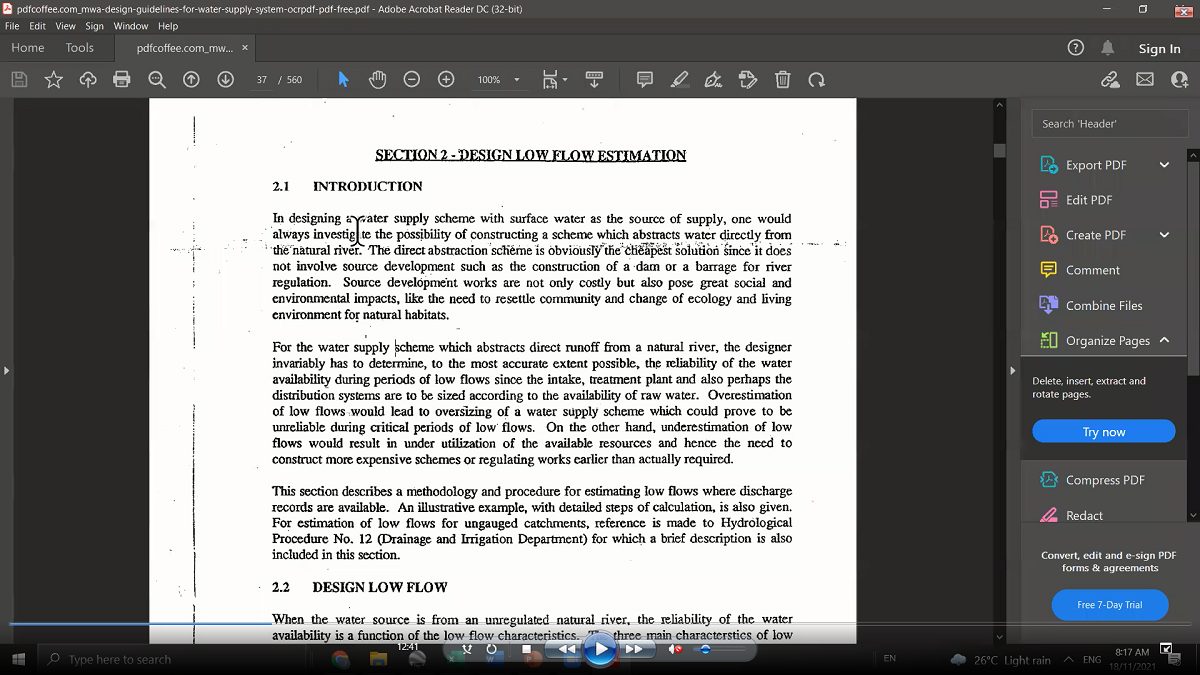Open the Edit menu
Viewport: 1200px width, 675px height.
(37, 26)
